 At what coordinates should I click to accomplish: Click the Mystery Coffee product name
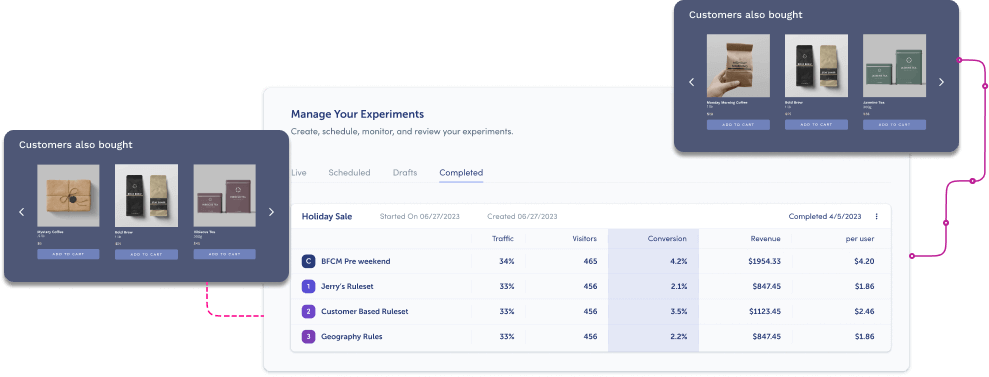click(x=50, y=232)
